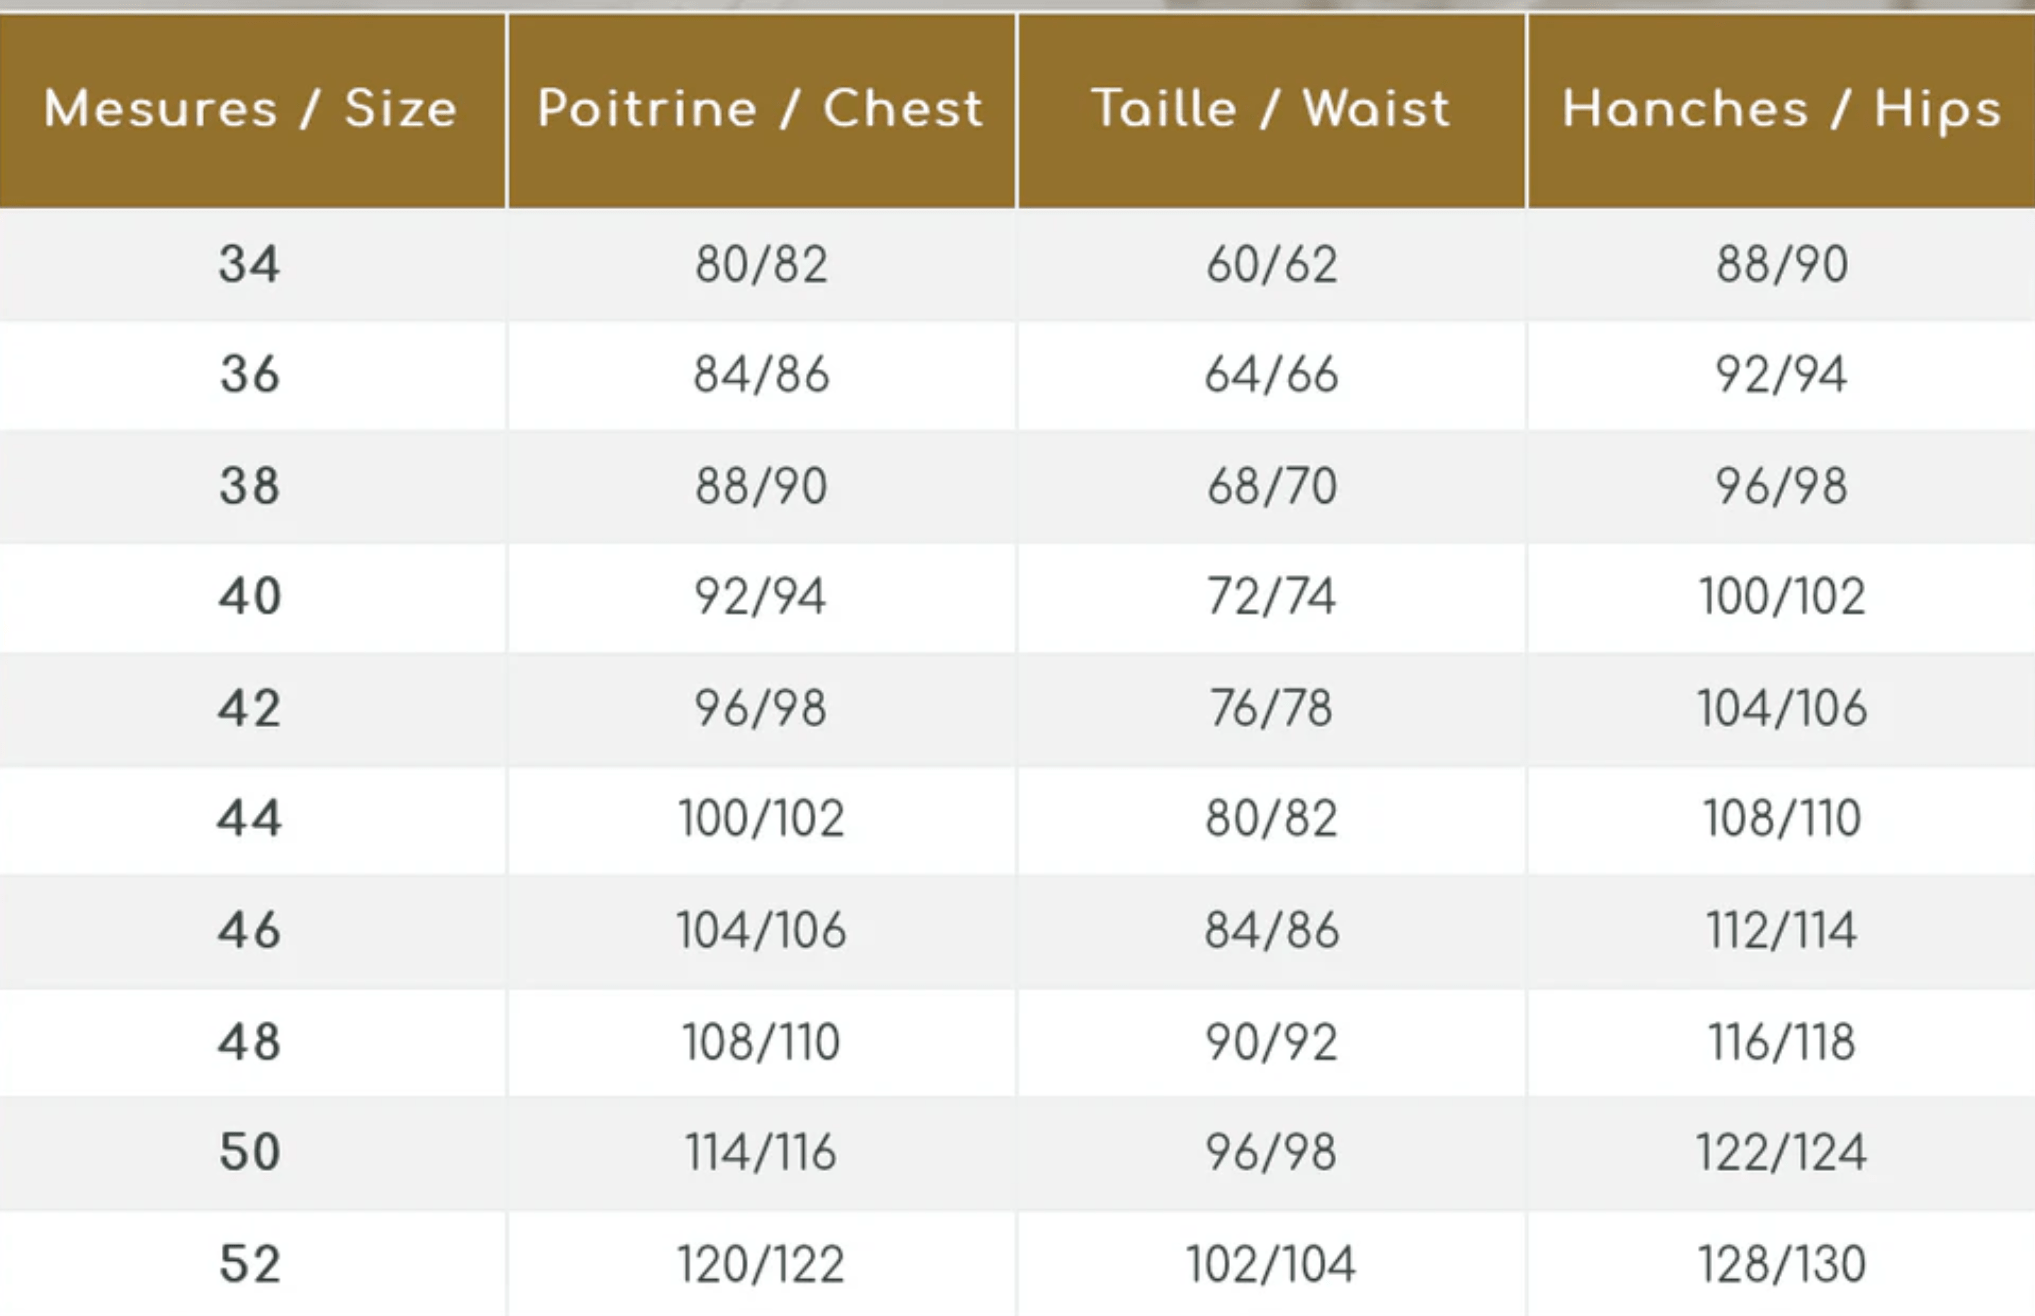Click chest measurement 114/116 for size 50
Viewport: 2035px width, 1316px height.
(761, 1152)
